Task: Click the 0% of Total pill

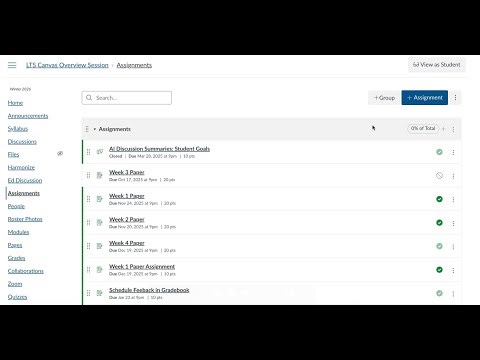Action: [x=423, y=128]
